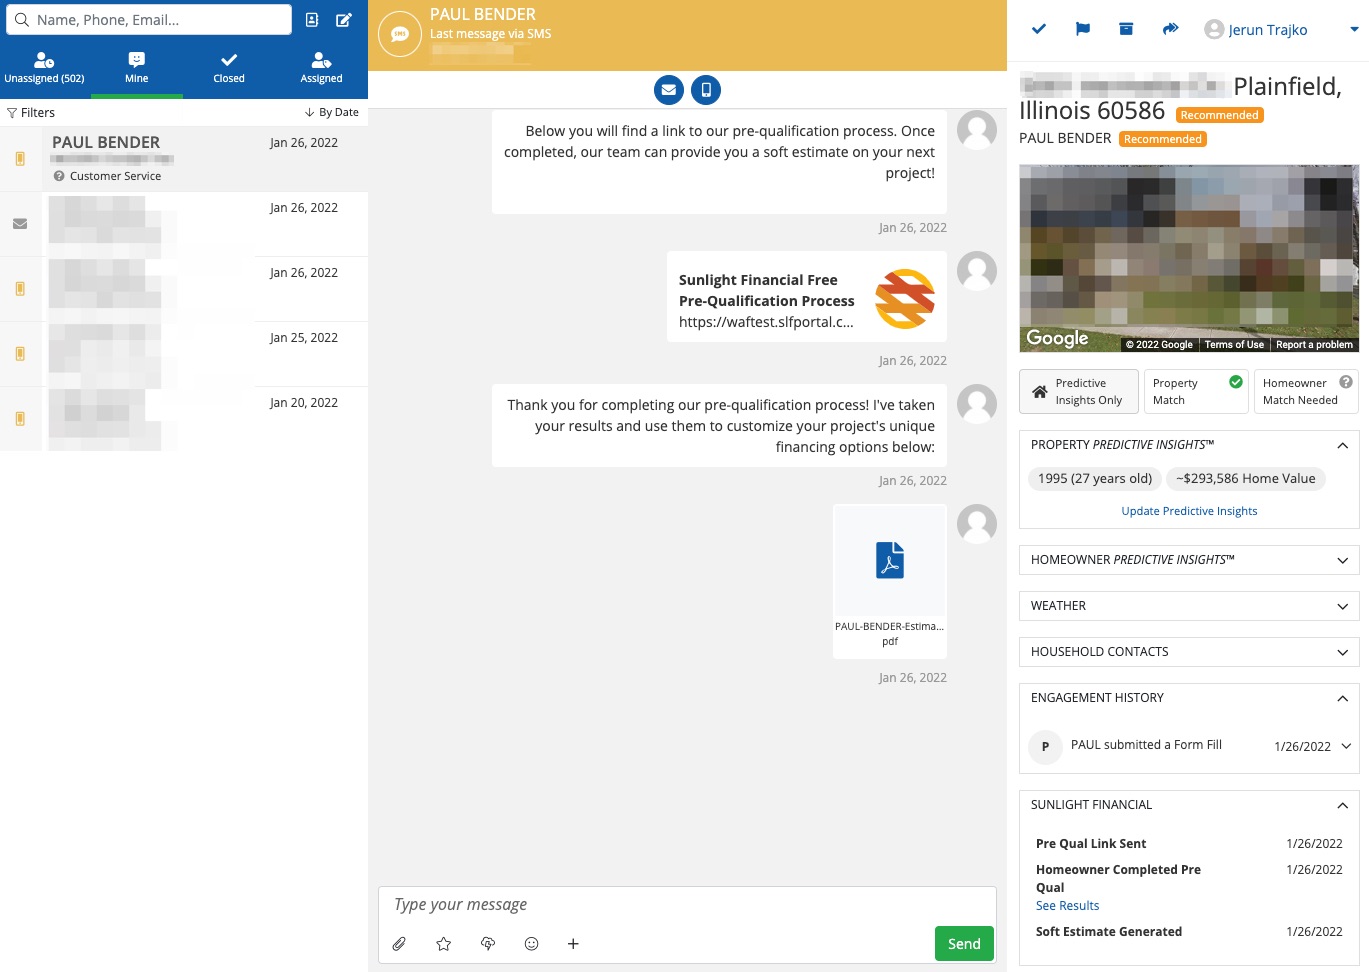Image resolution: width=1369 pixels, height=972 pixels.
Task: Click the forward arrow icon
Action: point(1170,30)
